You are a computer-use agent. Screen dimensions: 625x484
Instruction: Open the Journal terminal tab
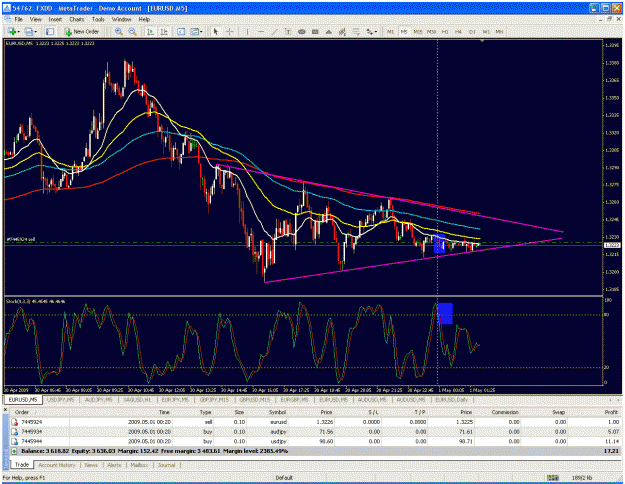[167, 465]
